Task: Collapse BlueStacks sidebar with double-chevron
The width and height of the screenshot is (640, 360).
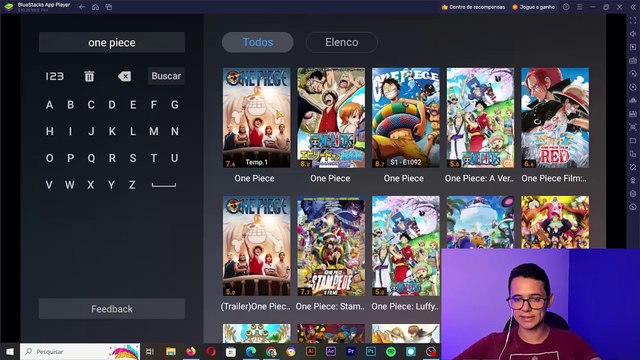Action: pos(632,7)
